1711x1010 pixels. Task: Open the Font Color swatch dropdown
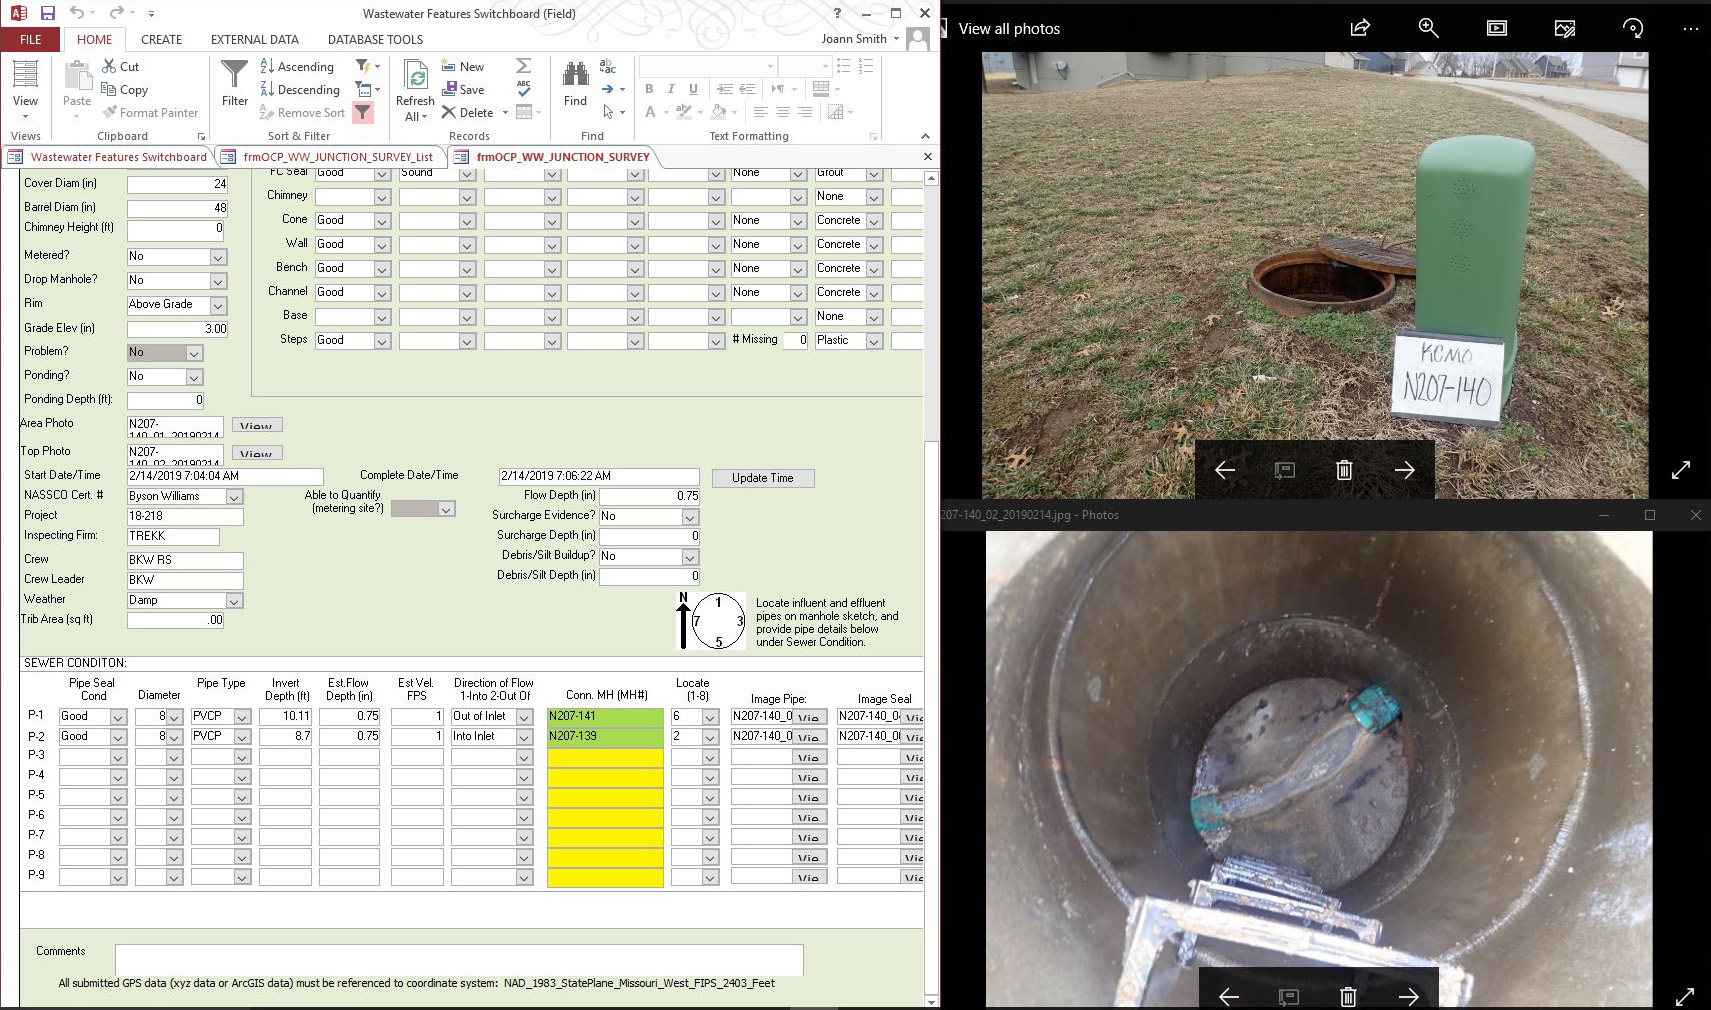pos(664,113)
